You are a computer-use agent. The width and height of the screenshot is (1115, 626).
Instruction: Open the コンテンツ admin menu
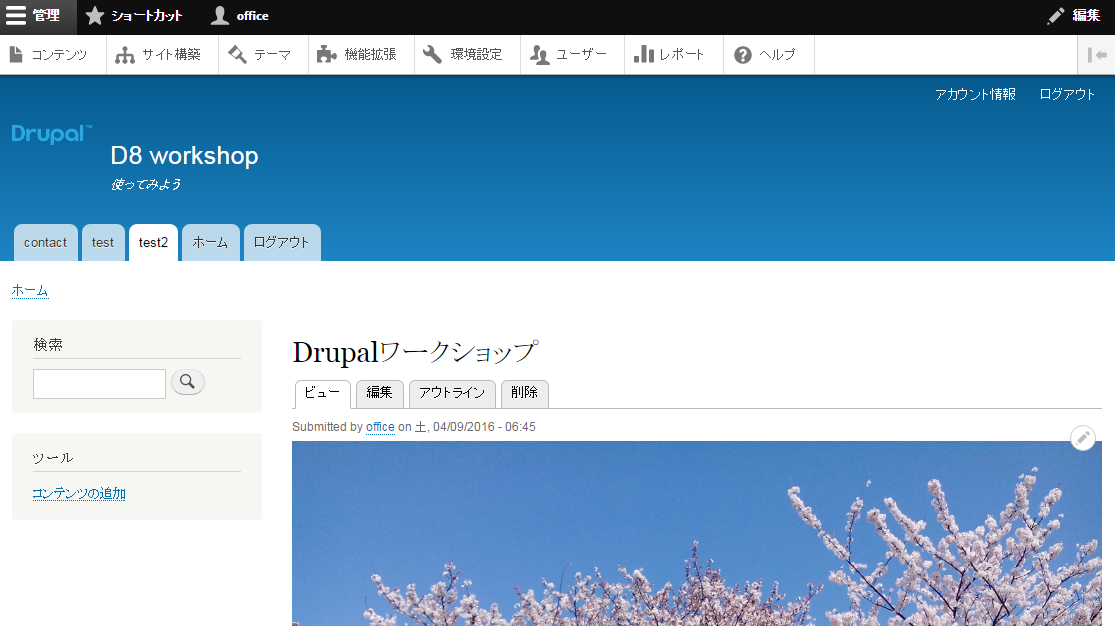tap(48, 55)
